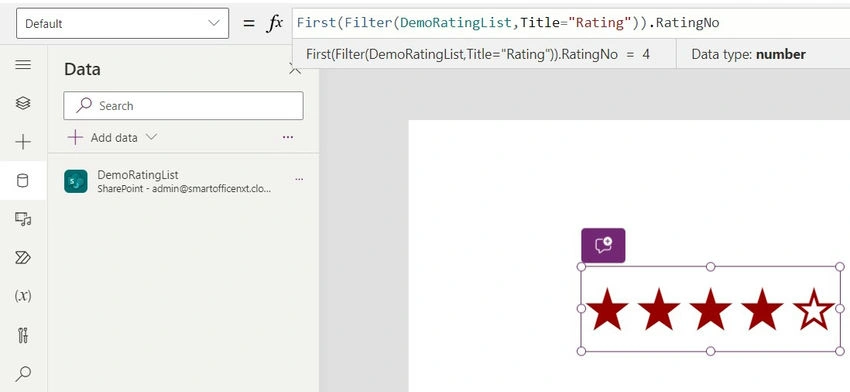This screenshot has width=850, height=392.
Task: Close the Data panel
Action: pos(295,69)
